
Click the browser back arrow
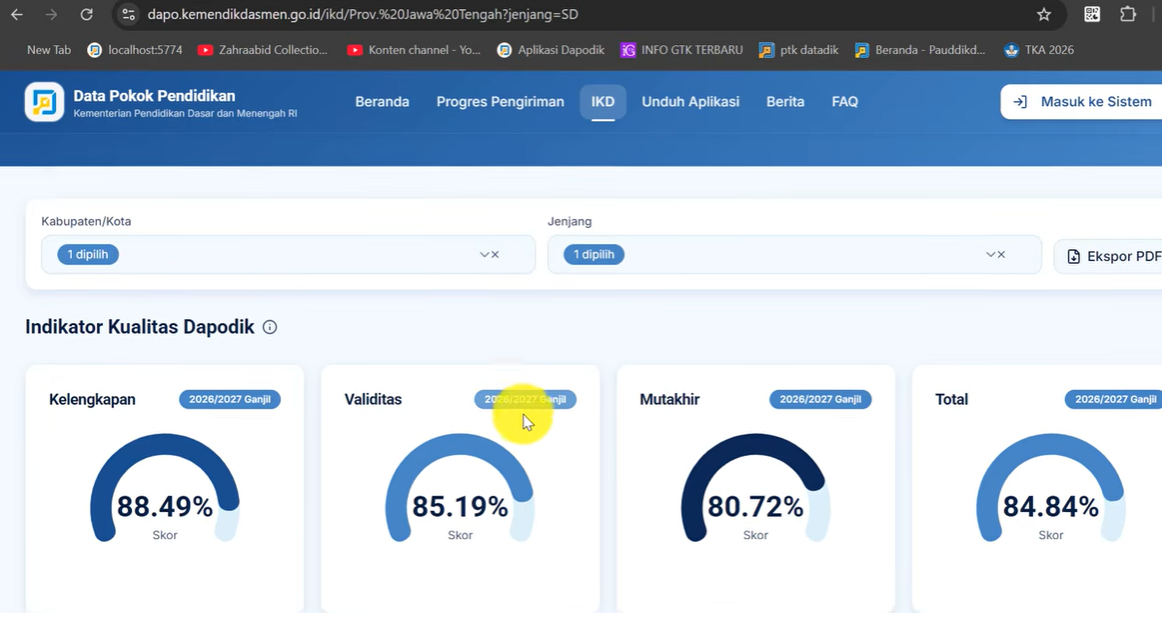[x=16, y=14]
